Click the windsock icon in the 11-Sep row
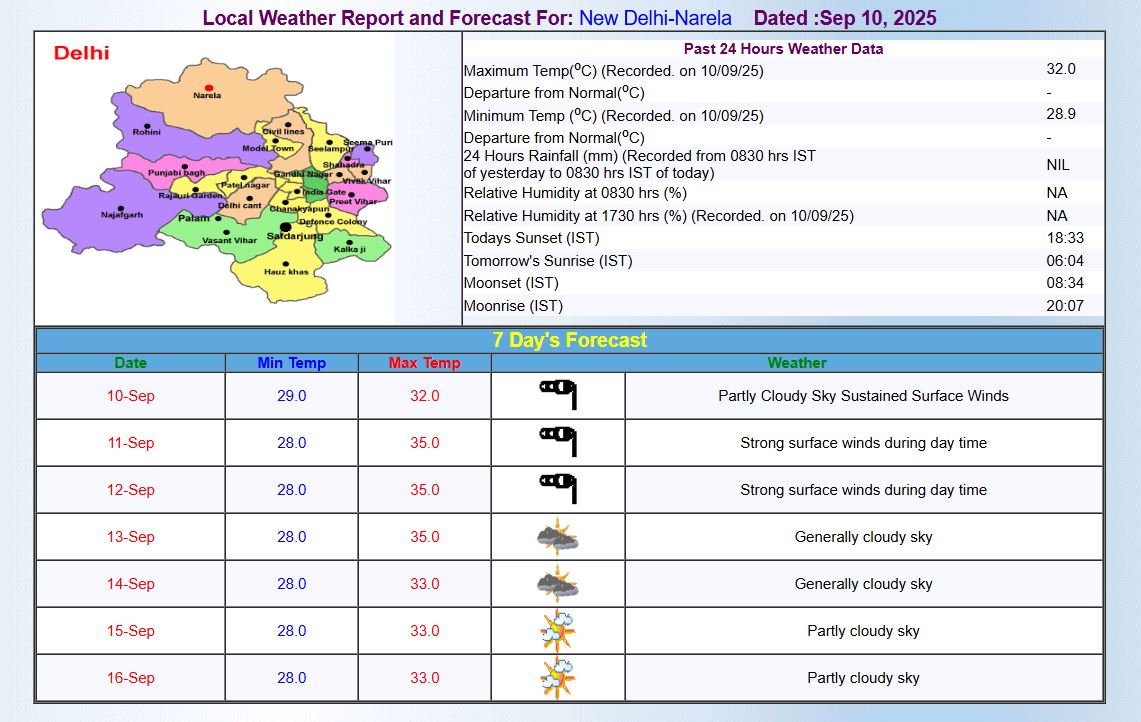The height and width of the screenshot is (722, 1141). [558, 442]
